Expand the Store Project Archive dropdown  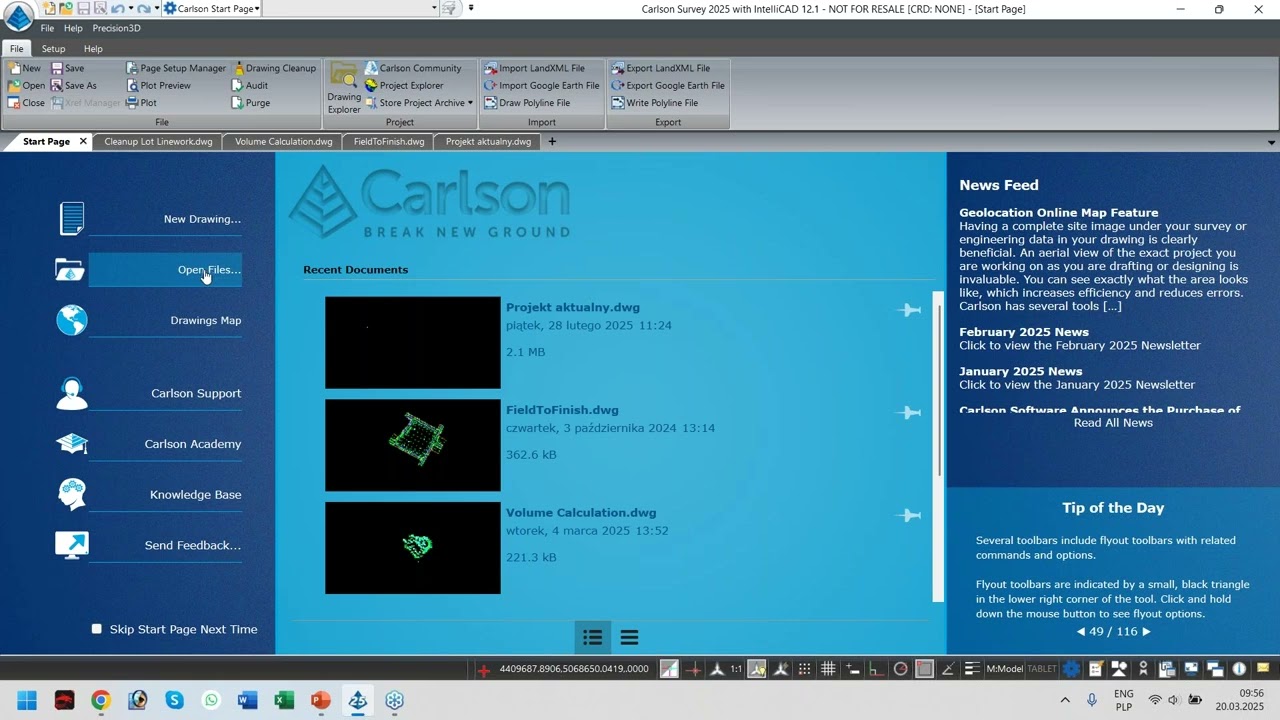[470, 103]
